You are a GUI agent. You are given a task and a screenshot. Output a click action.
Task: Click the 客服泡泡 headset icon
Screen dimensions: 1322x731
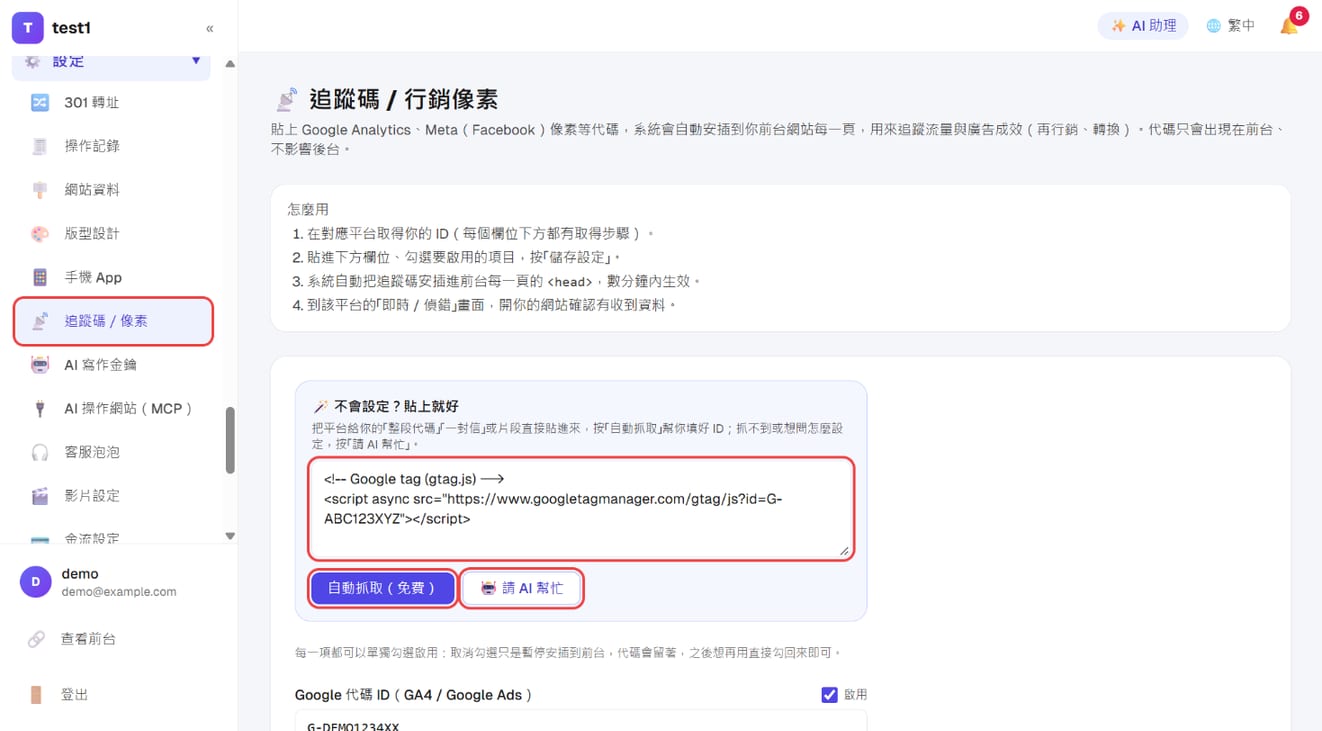(40, 452)
